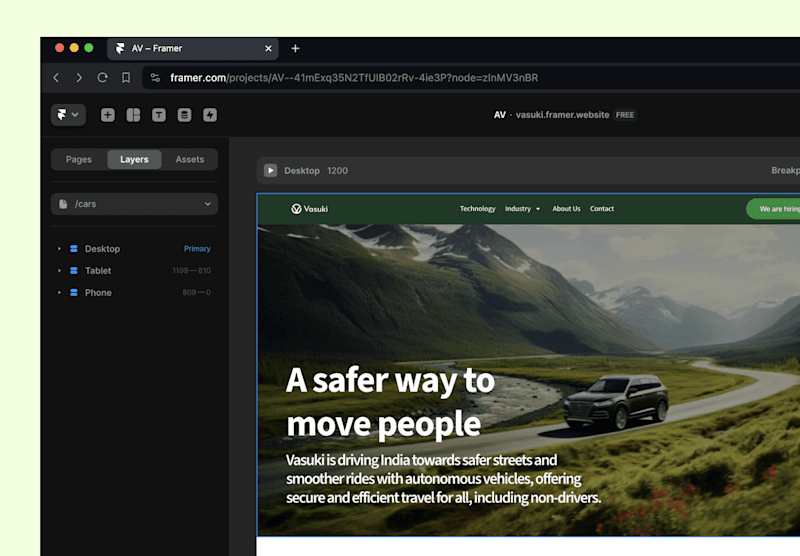Select the Vasuki description paragraph text
This screenshot has width=800, height=556.
click(443, 478)
